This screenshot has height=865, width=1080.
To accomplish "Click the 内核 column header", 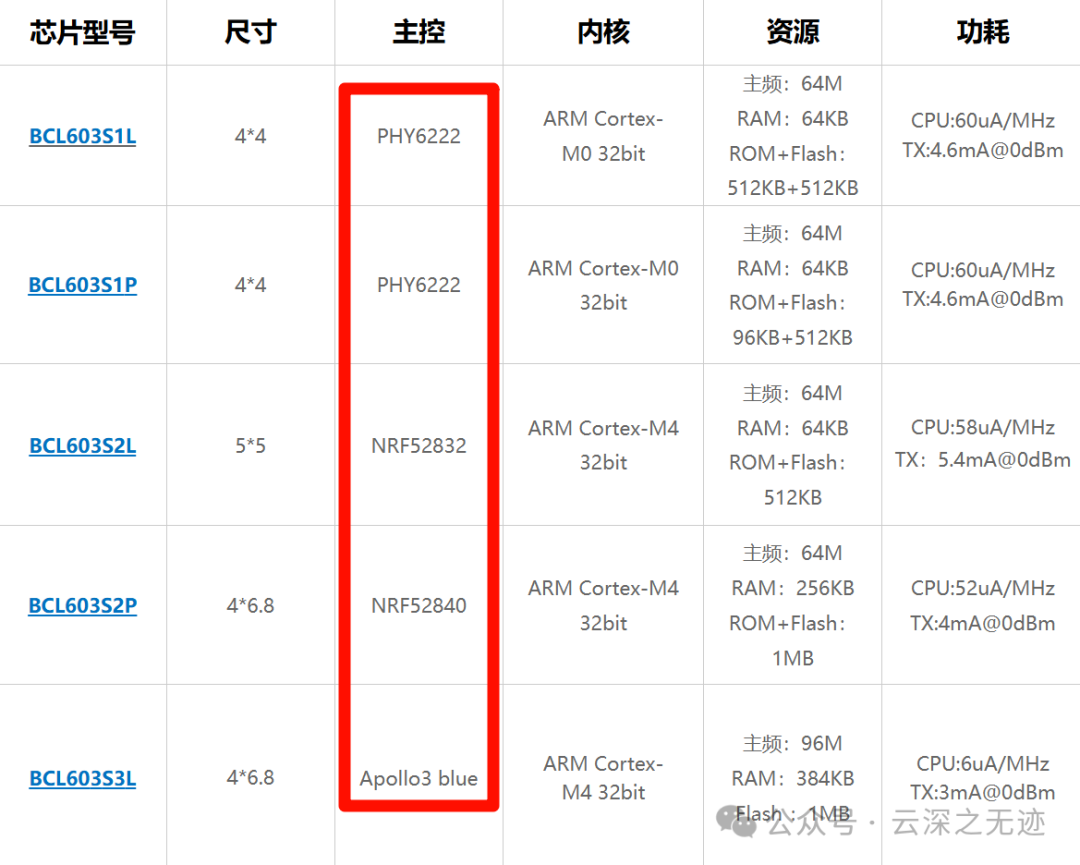I will (603, 32).
